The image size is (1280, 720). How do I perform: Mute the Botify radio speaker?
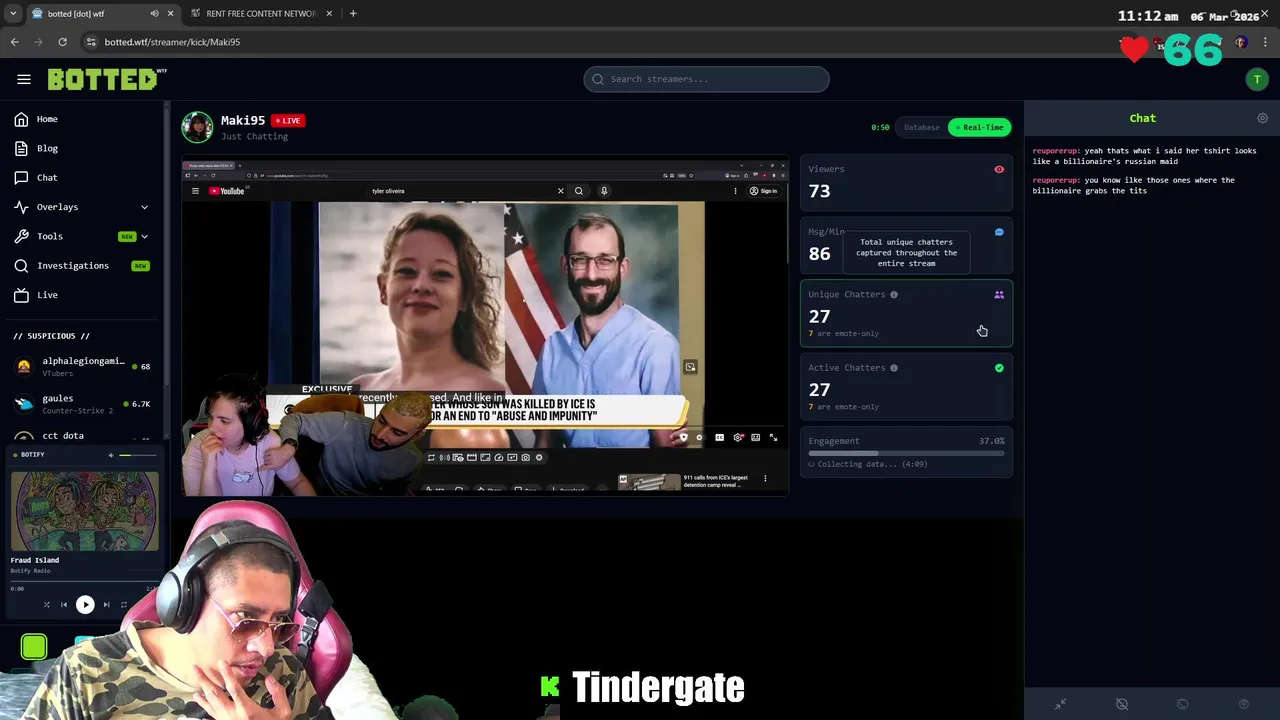[x=111, y=455]
